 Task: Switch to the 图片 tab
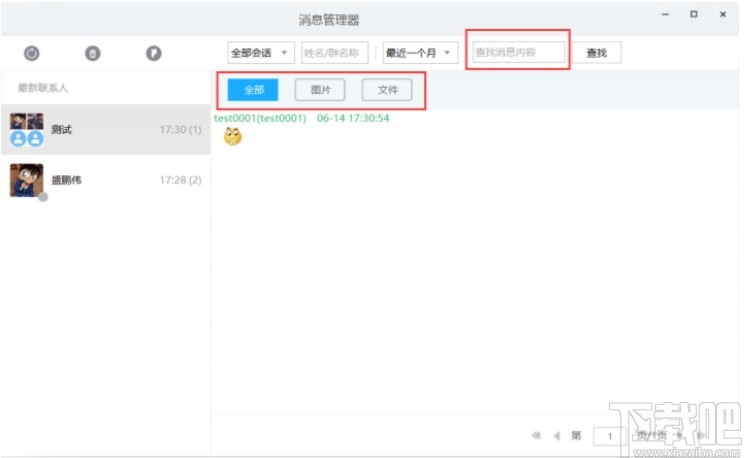pos(320,90)
